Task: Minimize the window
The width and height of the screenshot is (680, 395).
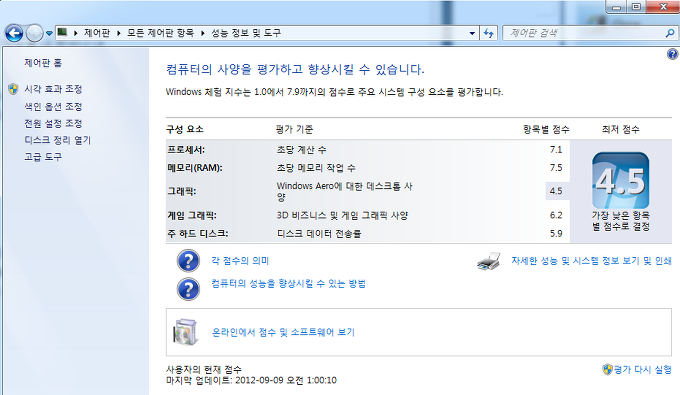Action: click(x=617, y=7)
